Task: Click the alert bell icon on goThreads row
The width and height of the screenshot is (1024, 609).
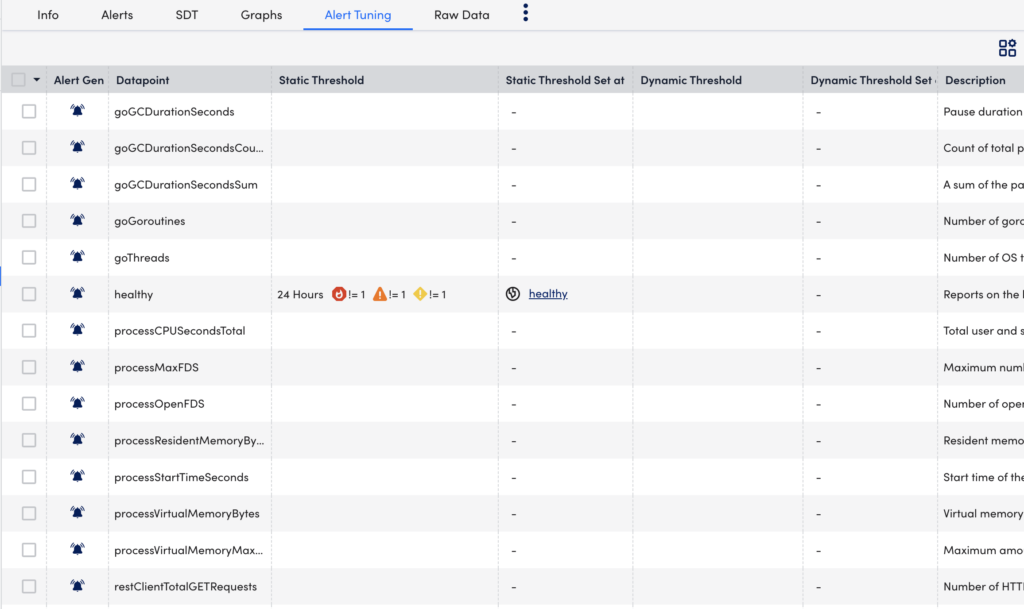Action: 78,257
